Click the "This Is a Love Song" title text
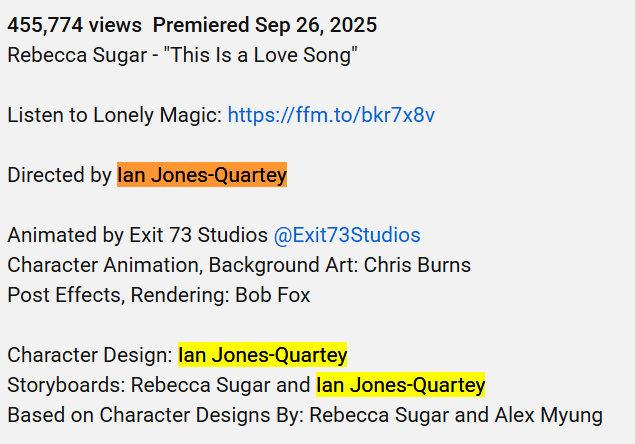The height and width of the screenshot is (444, 635). click(260, 55)
